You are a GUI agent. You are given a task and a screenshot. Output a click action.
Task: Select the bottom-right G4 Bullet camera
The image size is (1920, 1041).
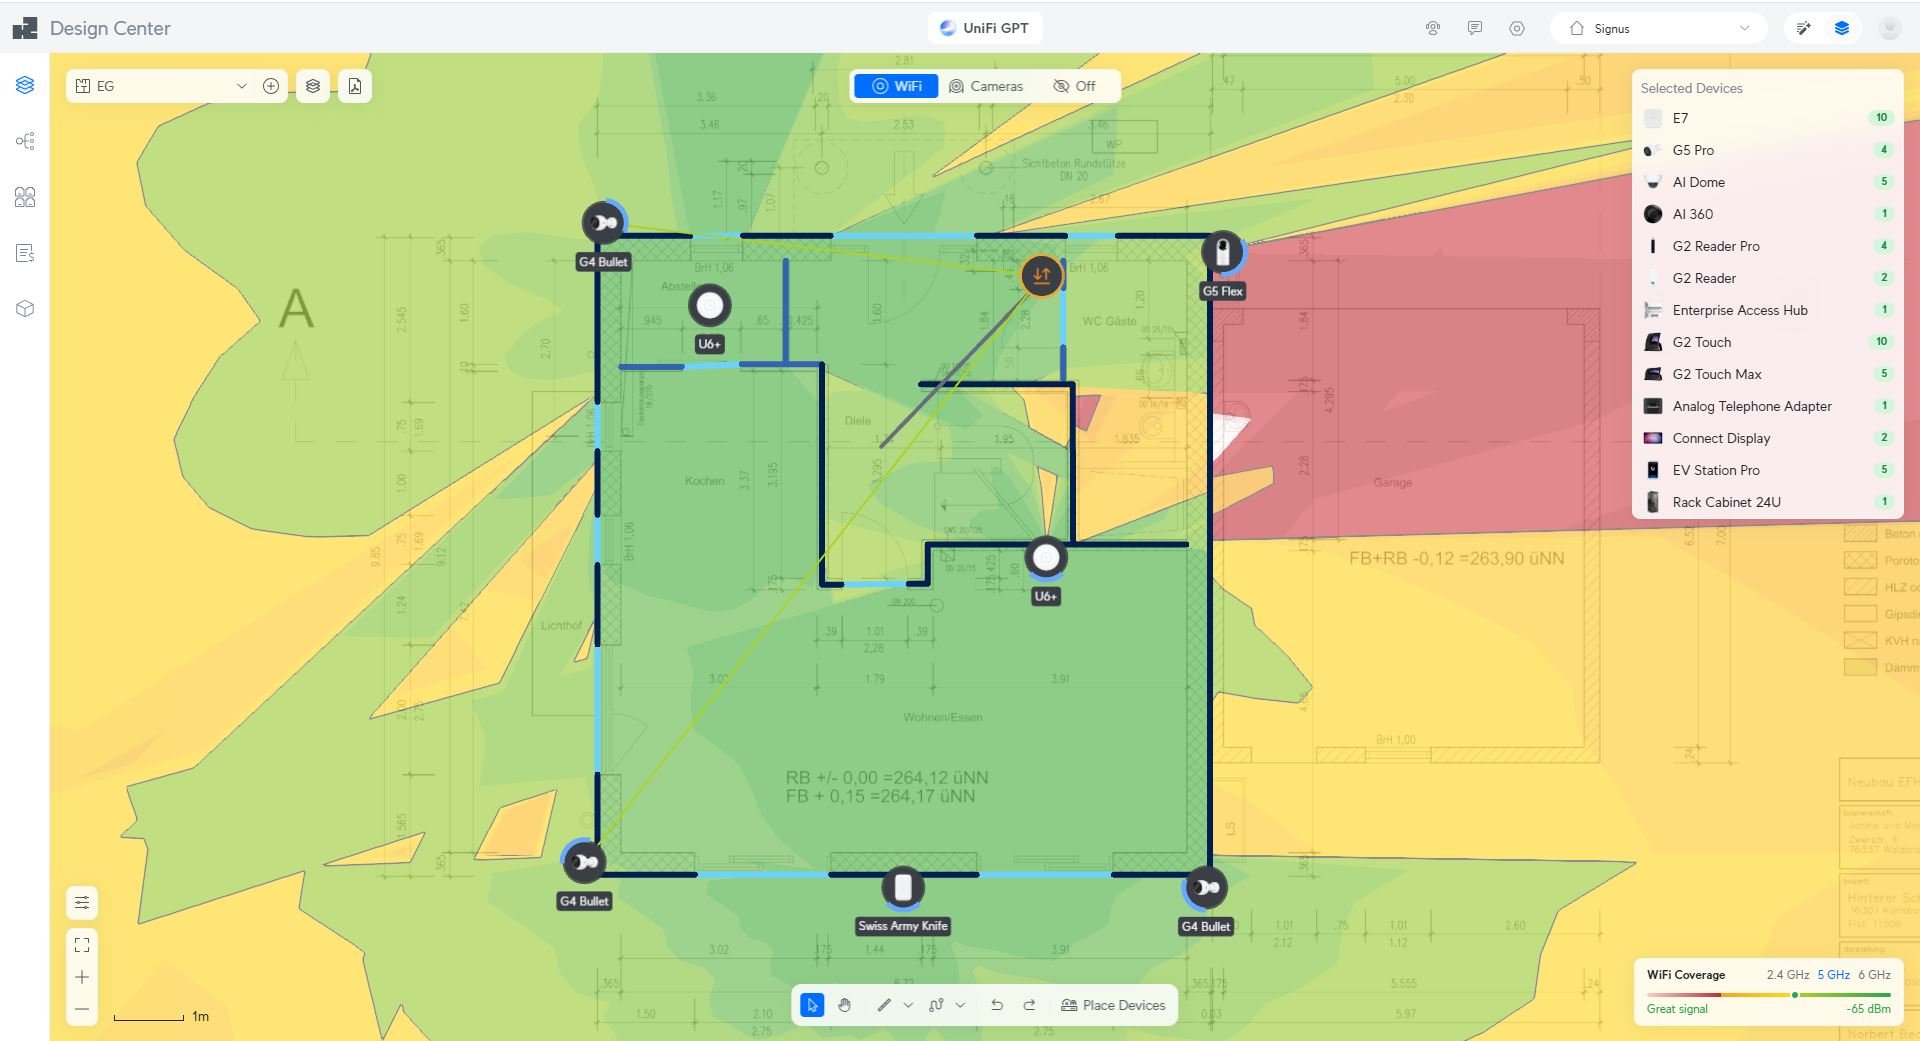1205,888
